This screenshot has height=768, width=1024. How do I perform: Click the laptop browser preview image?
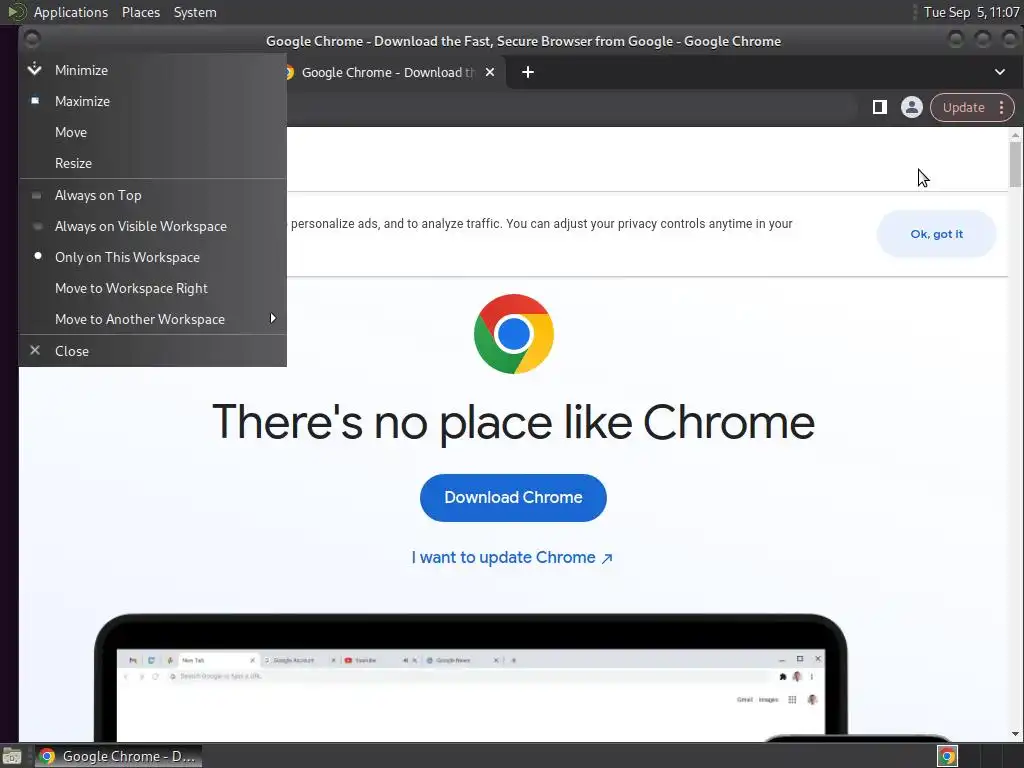pyautogui.click(x=470, y=678)
